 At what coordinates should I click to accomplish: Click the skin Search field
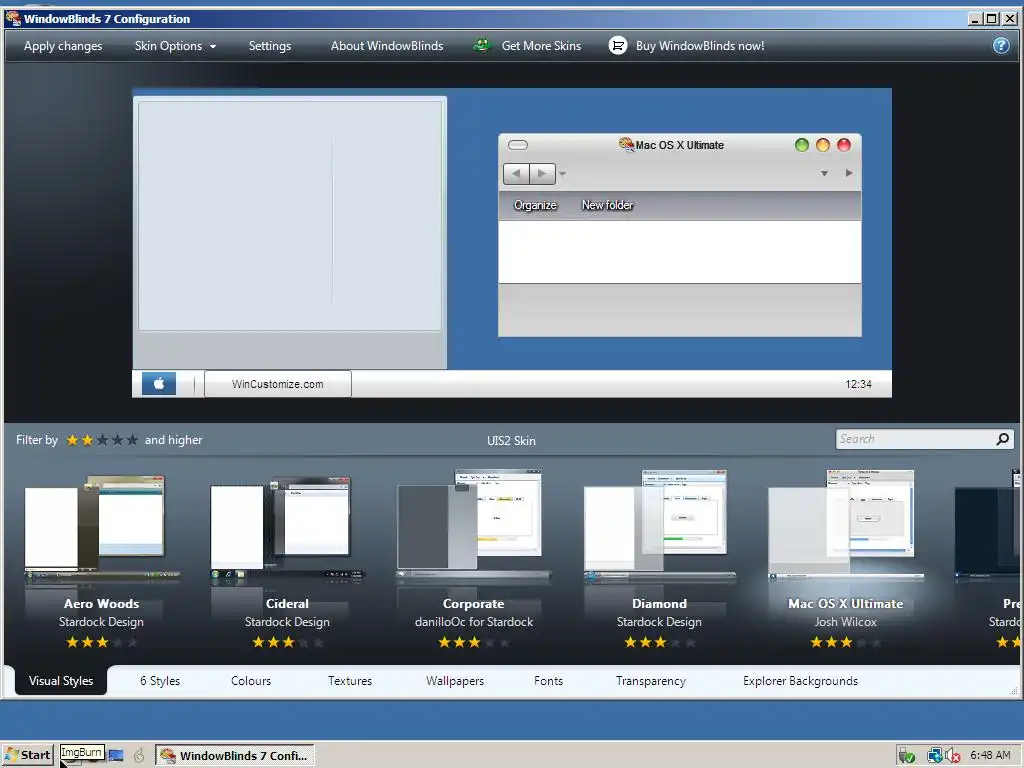[x=916, y=439]
